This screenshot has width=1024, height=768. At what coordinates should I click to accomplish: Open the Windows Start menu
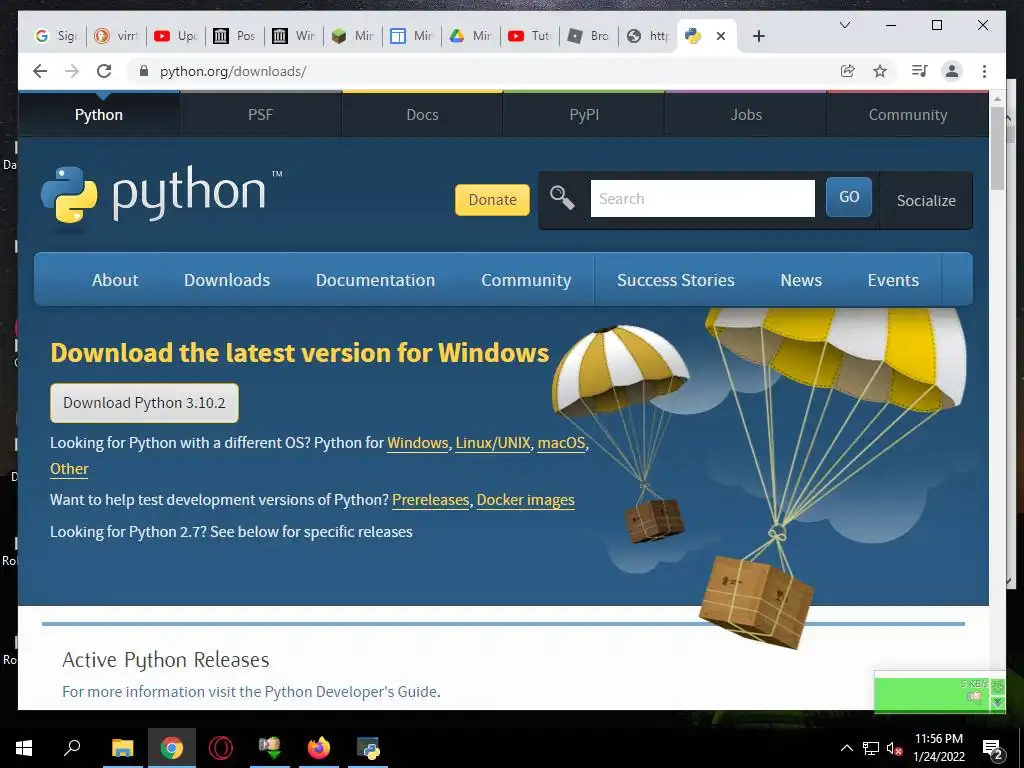click(x=24, y=748)
